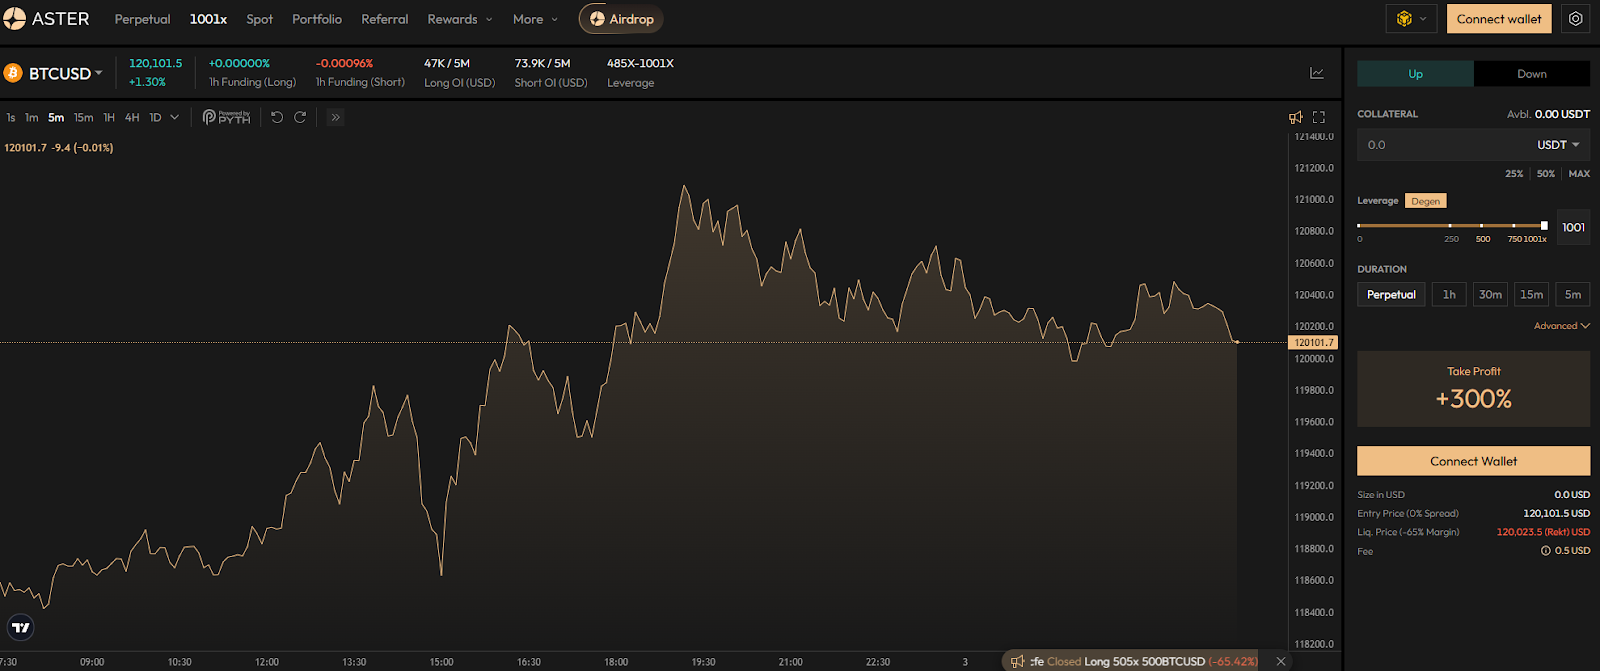Viewport: 1600px width, 671px height.
Task: Click the undo arrow in chart toolbar
Action: pyautogui.click(x=277, y=117)
